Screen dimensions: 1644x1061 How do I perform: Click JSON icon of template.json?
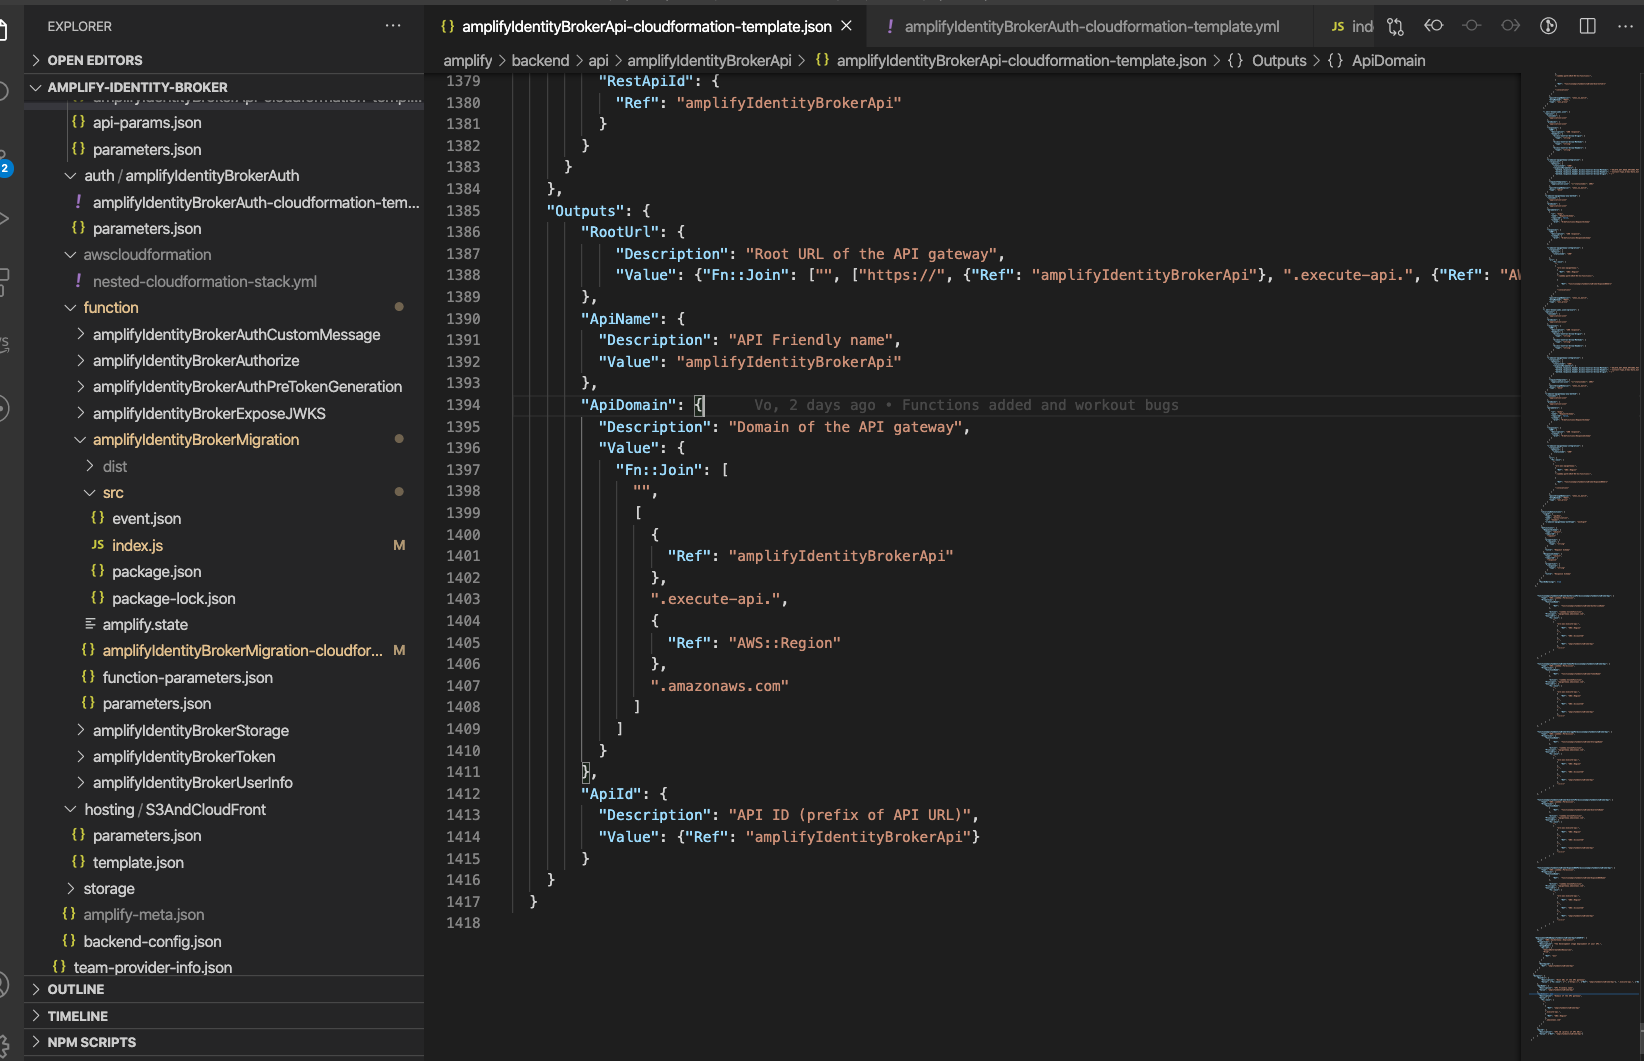tap(79, 862)
